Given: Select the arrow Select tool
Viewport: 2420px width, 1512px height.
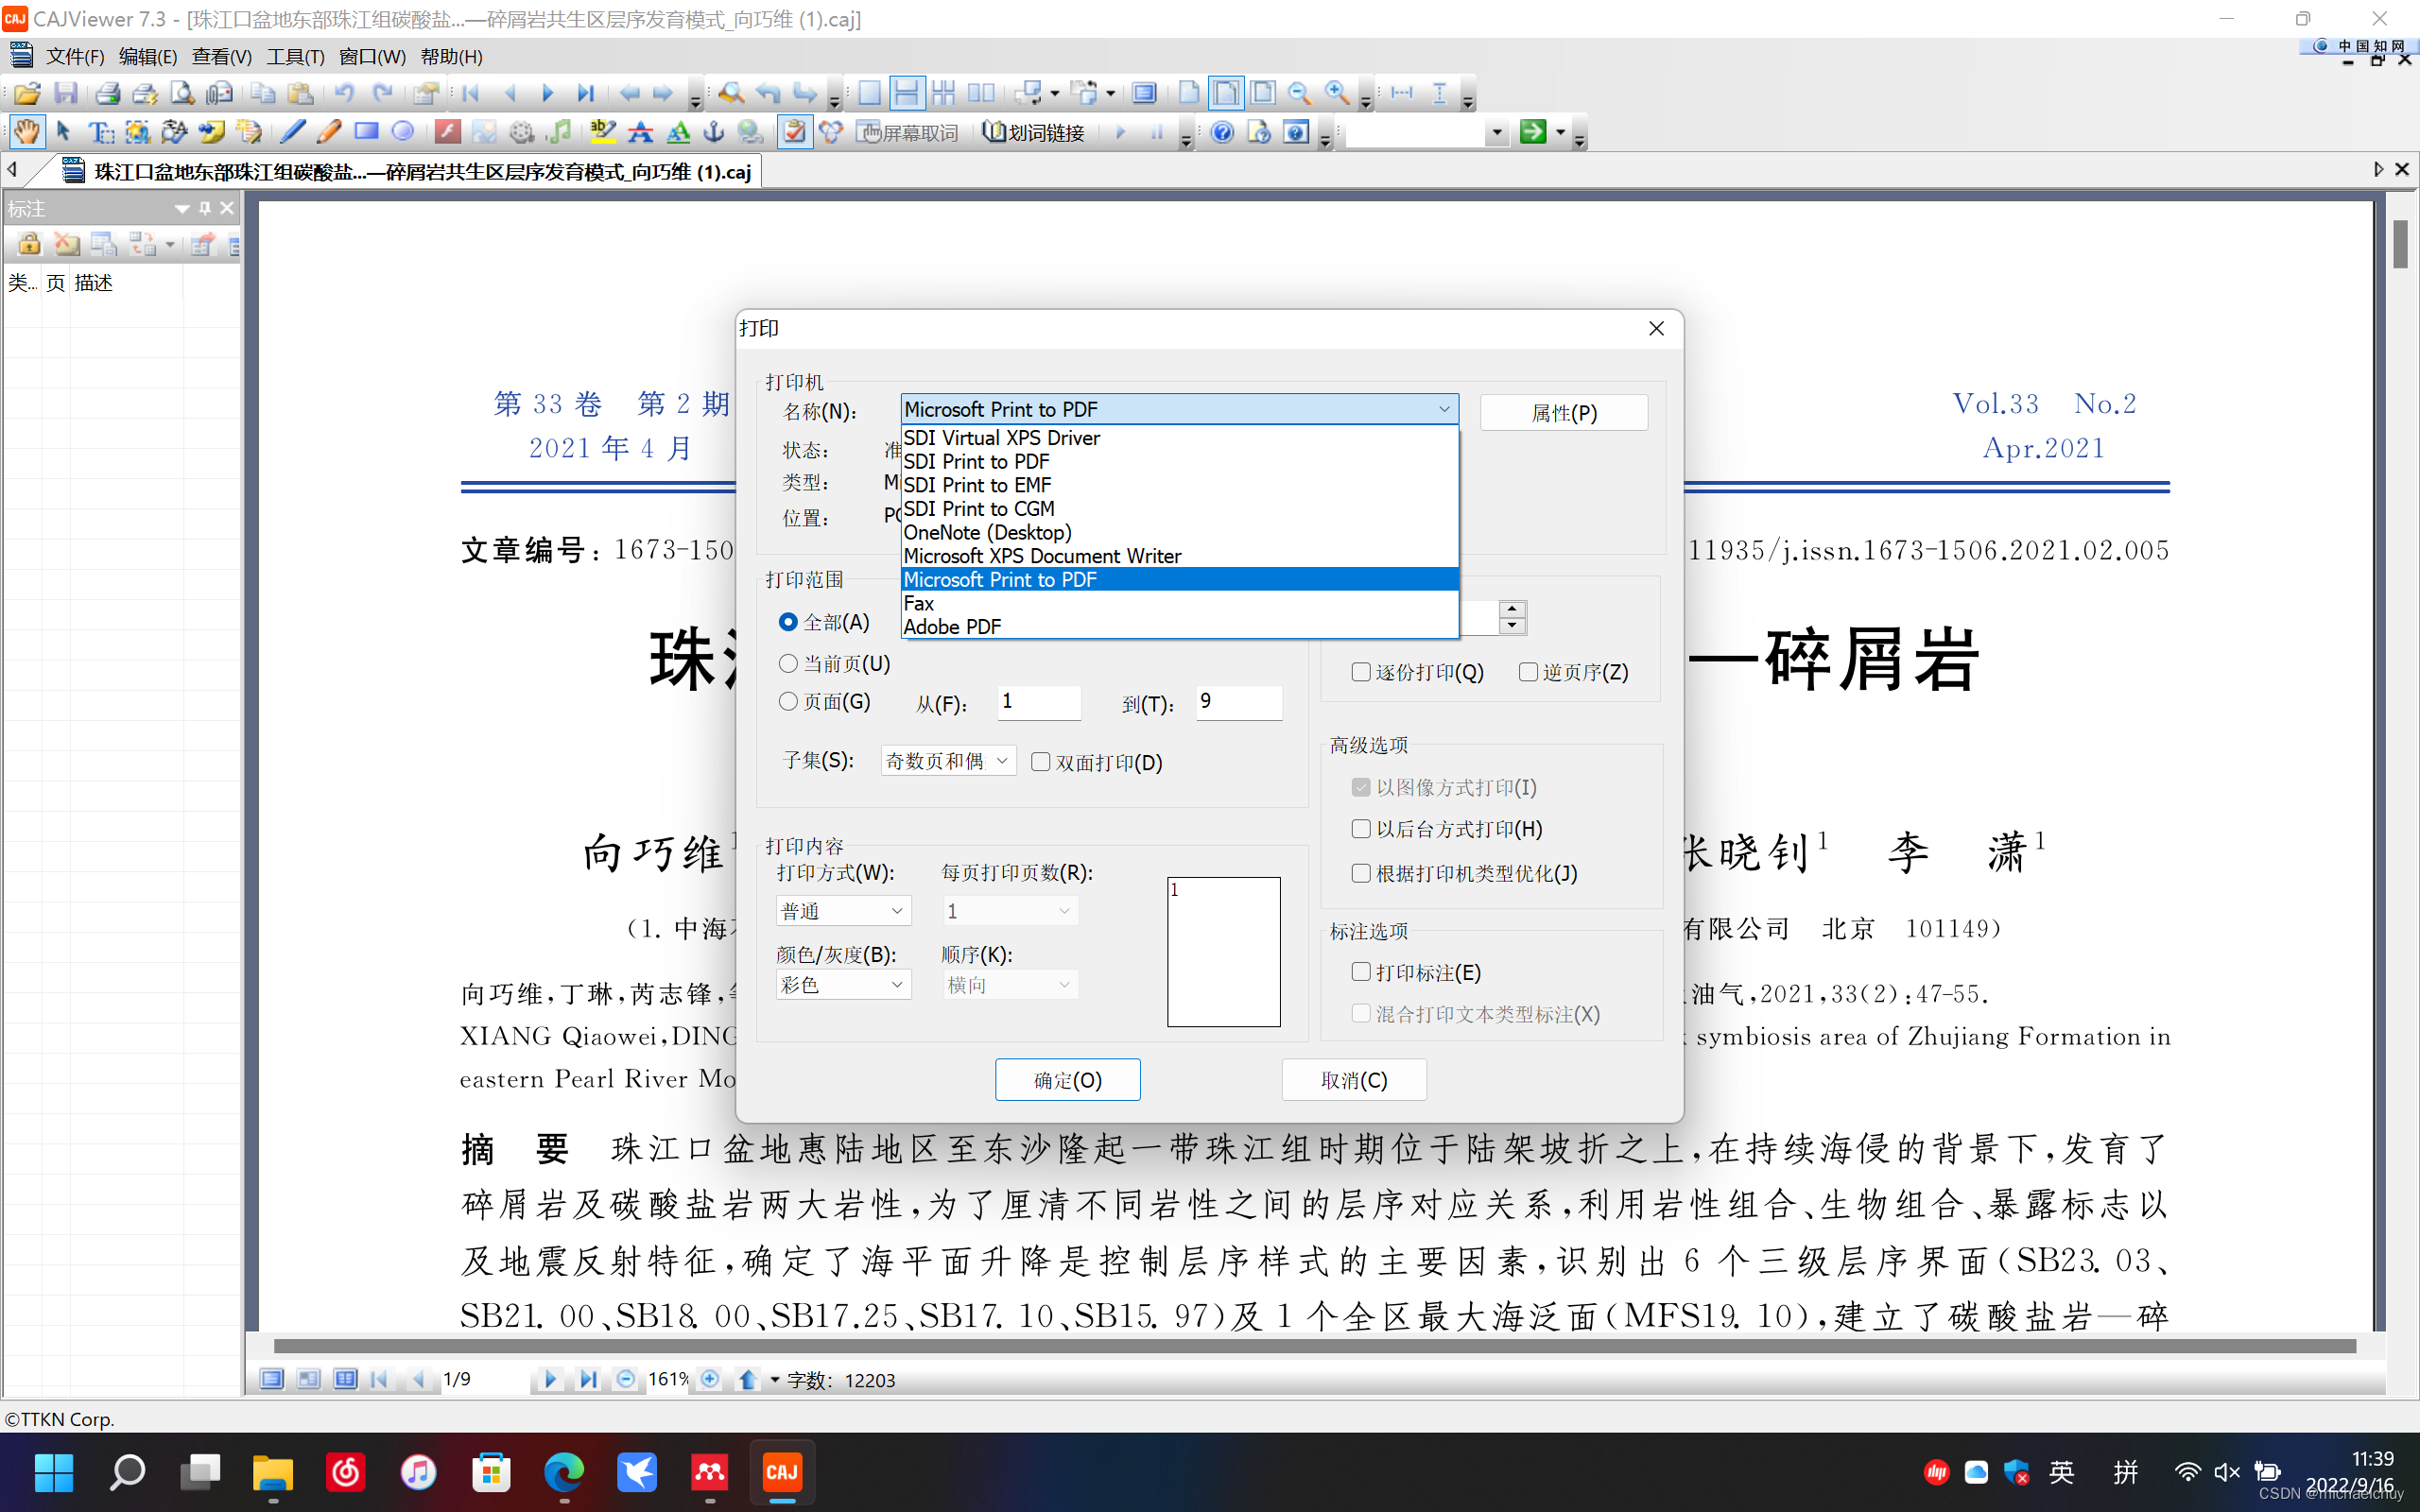Looking at the screenshot, I should pos(63,132).
